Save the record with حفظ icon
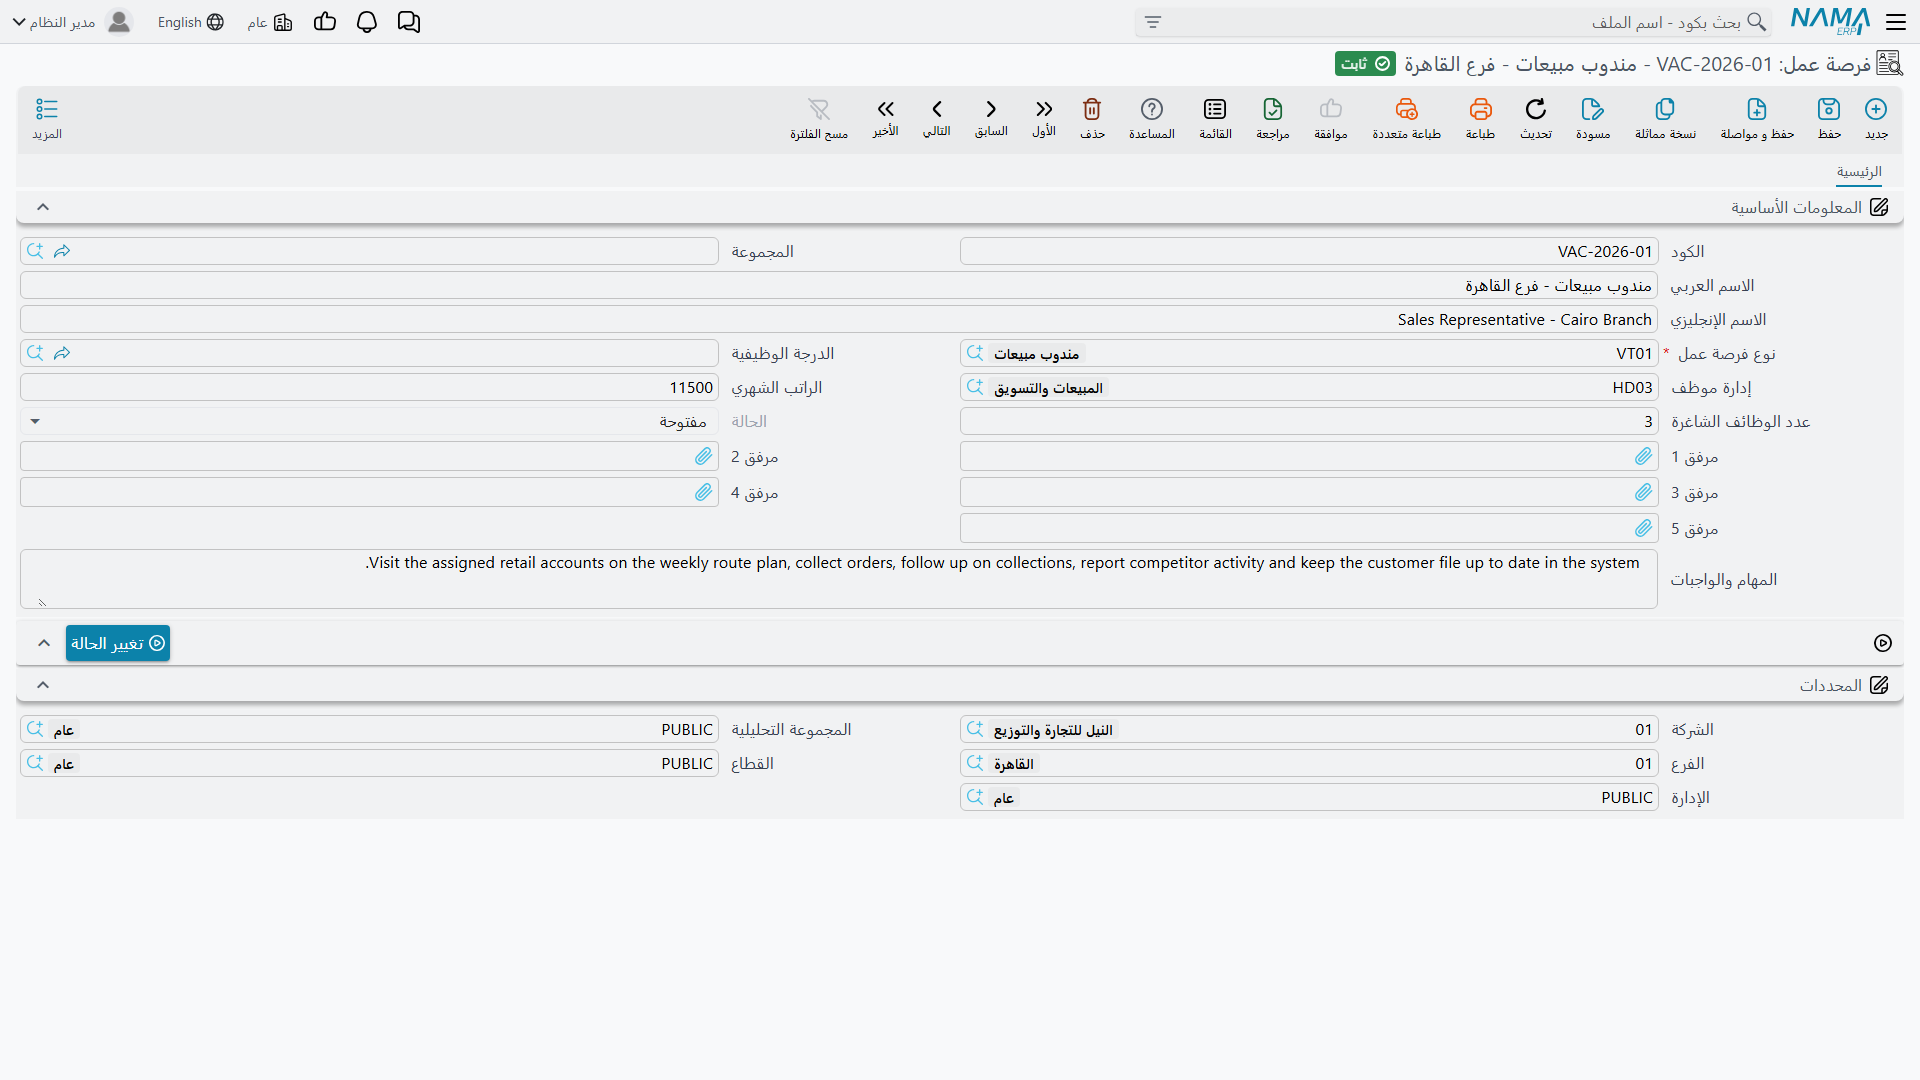 [x=1829, y=118]
